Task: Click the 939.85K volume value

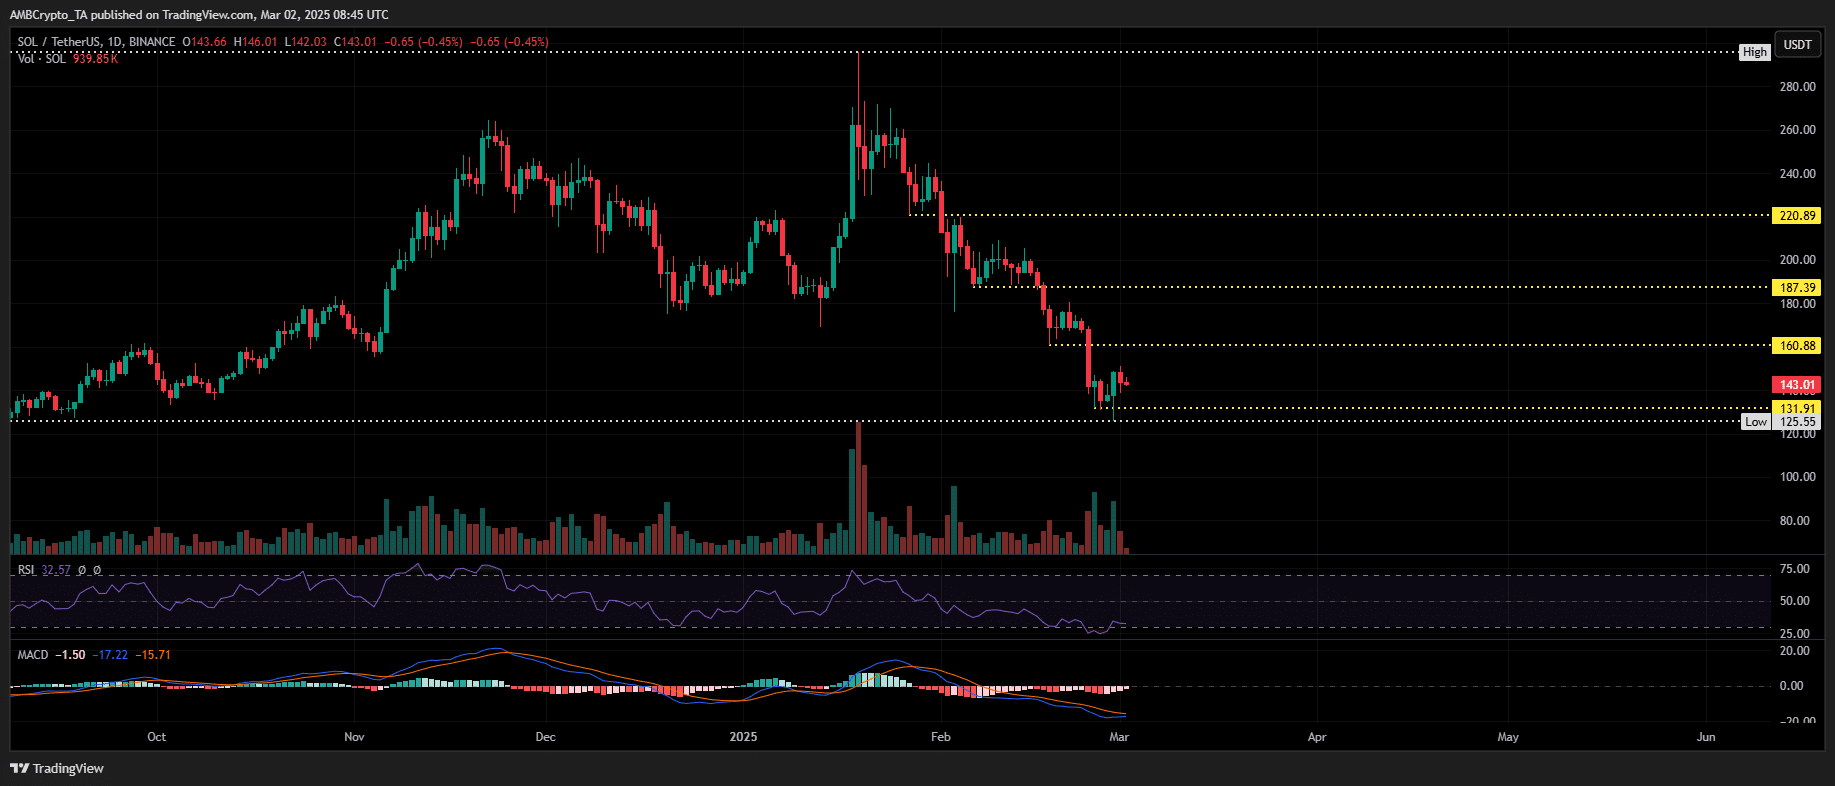Action: tap(95, 58)
